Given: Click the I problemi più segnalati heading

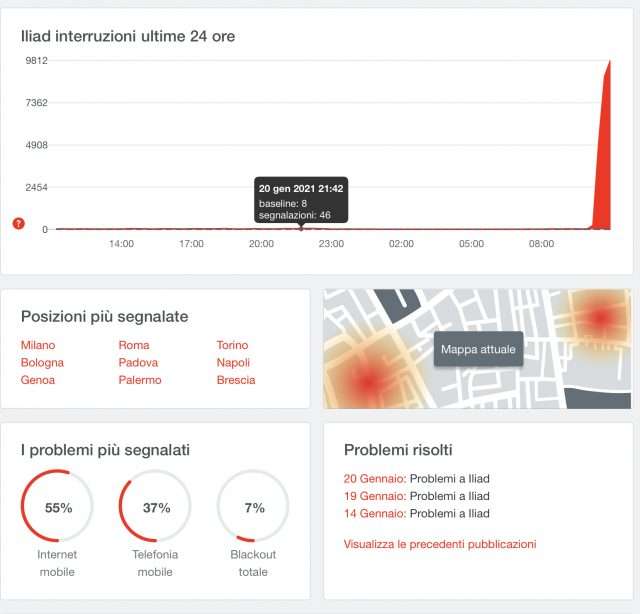Looking at the screenshot, I should (105, 450).
